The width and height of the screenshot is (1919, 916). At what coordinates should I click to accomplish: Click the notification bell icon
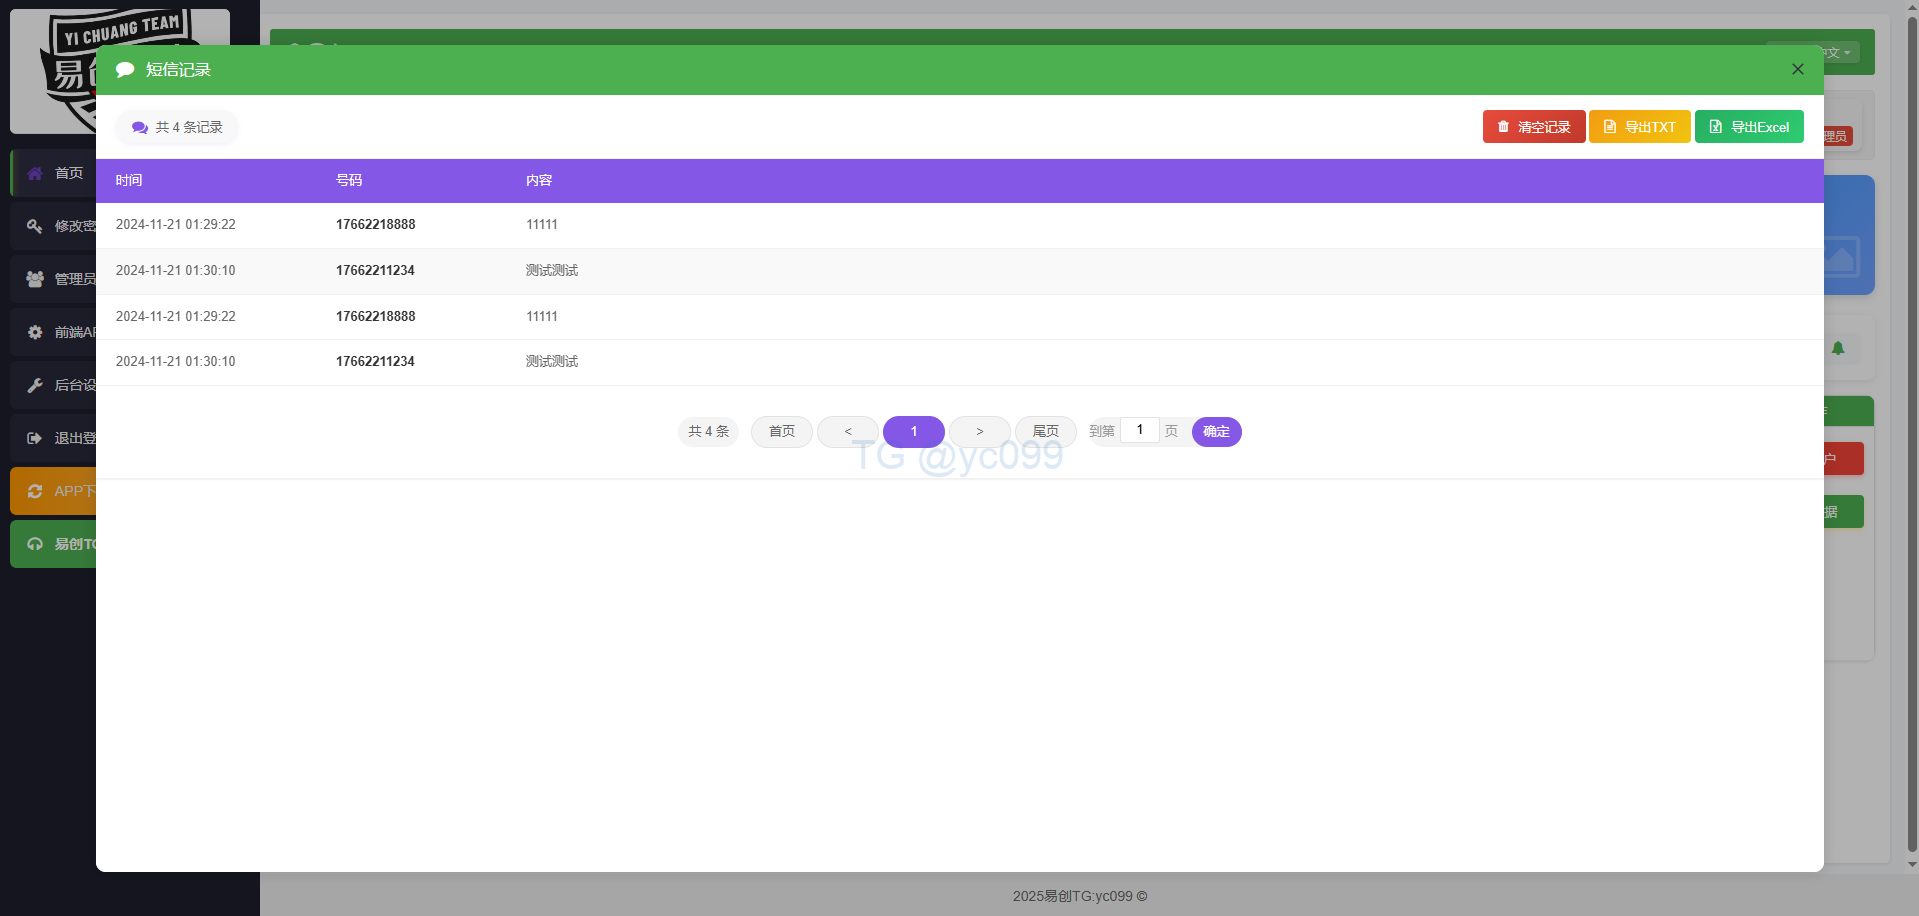(1837, 348)
